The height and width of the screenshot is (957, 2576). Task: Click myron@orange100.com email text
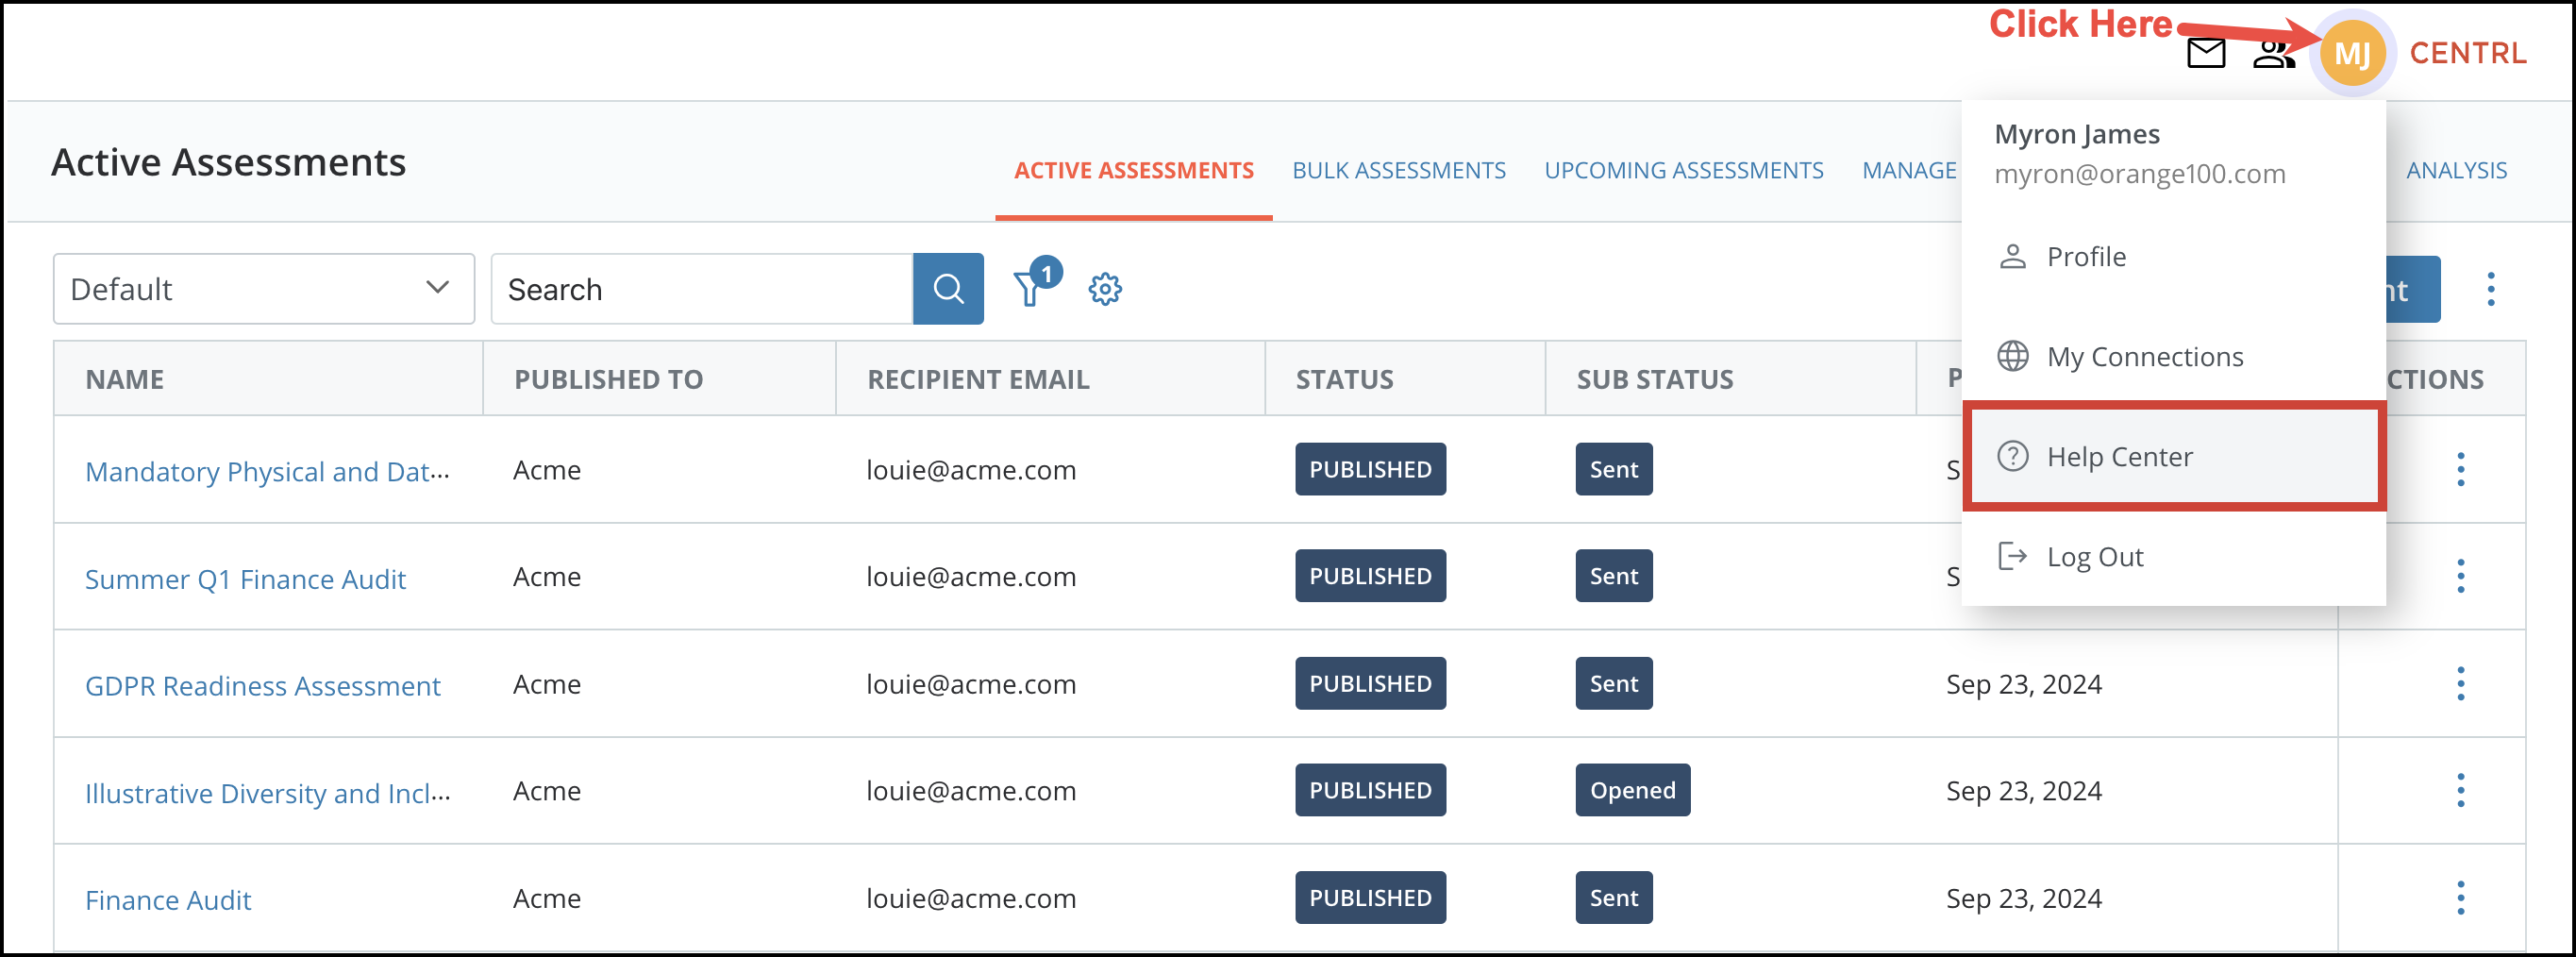pos(2139,174)
